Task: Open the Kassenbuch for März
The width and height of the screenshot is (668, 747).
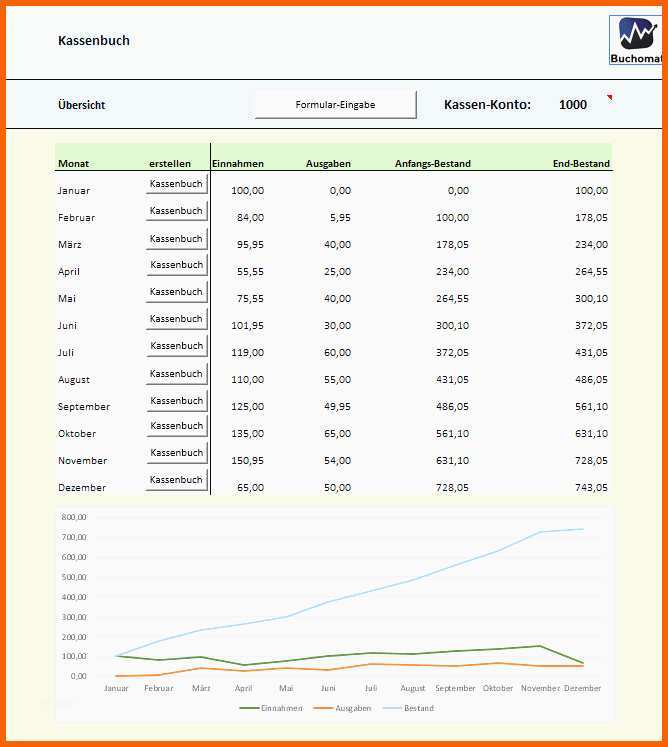Action: tap(176, 238)
